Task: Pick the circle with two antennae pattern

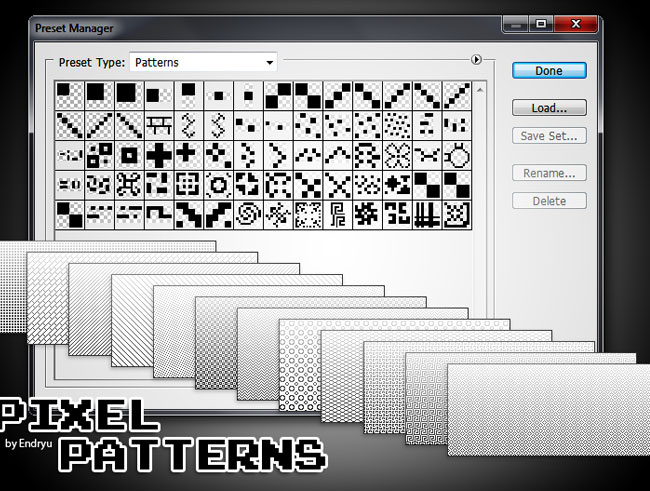Action: [457, 155]
